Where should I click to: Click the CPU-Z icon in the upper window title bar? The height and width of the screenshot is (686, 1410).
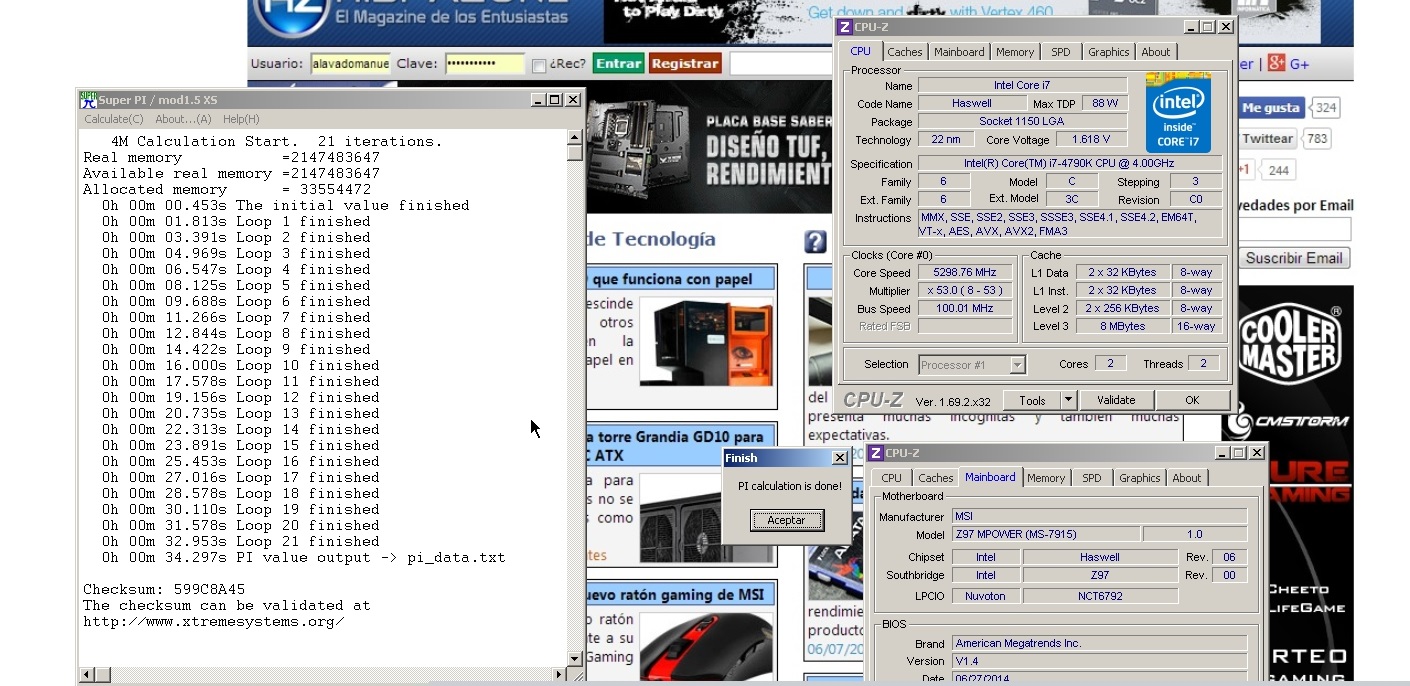click(844, 27)
